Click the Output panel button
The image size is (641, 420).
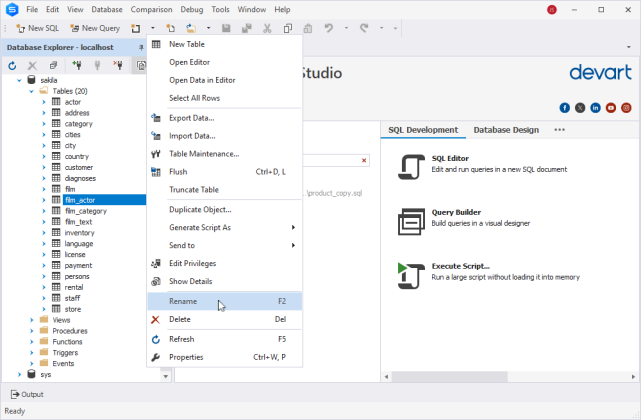pos(26,394)
